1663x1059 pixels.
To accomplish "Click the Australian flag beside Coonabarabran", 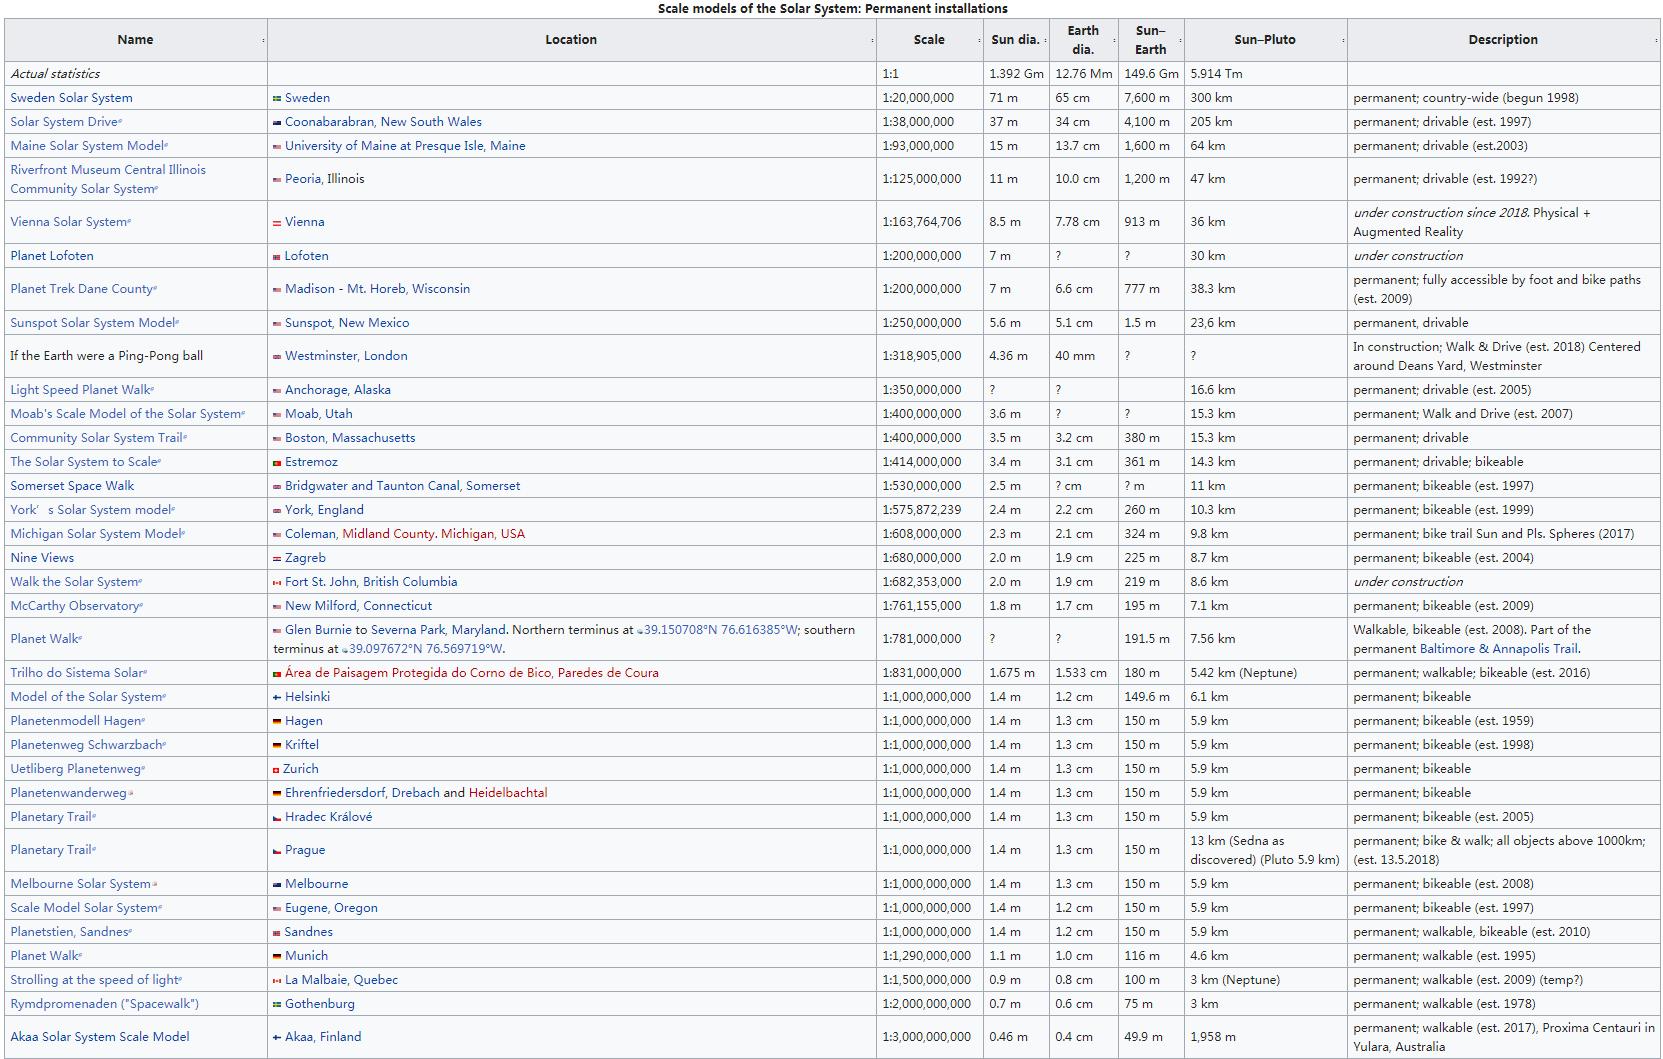I will tap(277, 122).
